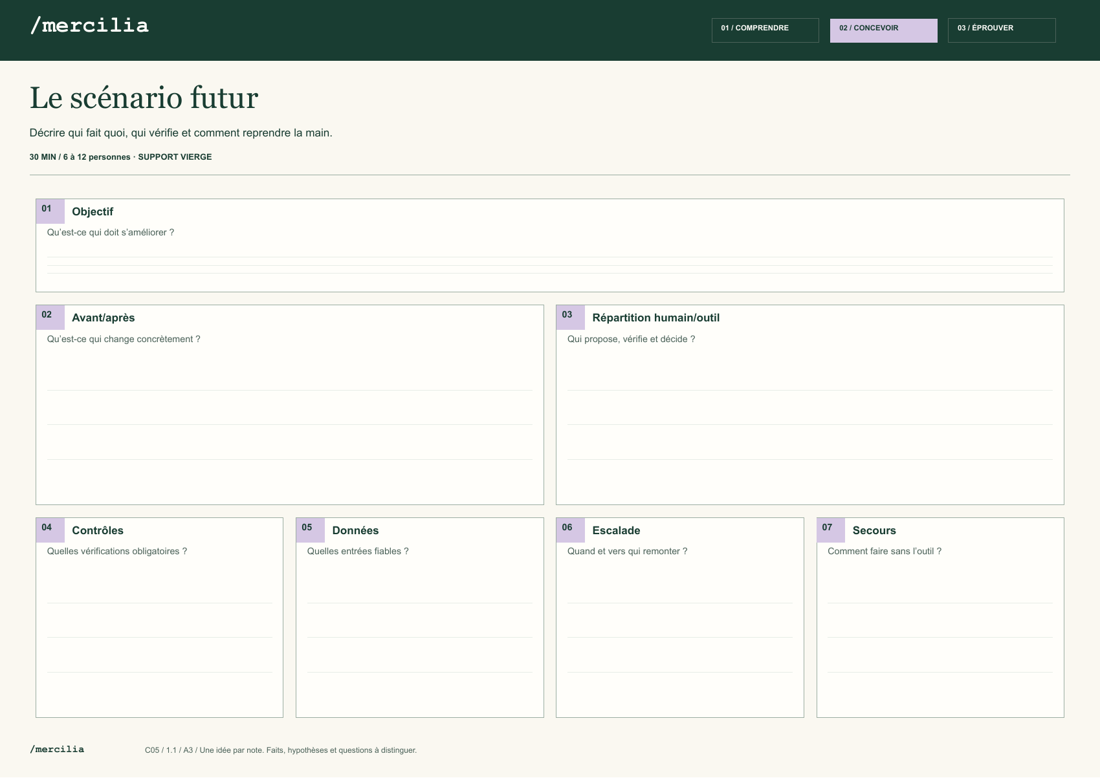Screen dimensions: 1100x778
Task: Click the 01 number badge beside Objectif
Action: point(50,211)
